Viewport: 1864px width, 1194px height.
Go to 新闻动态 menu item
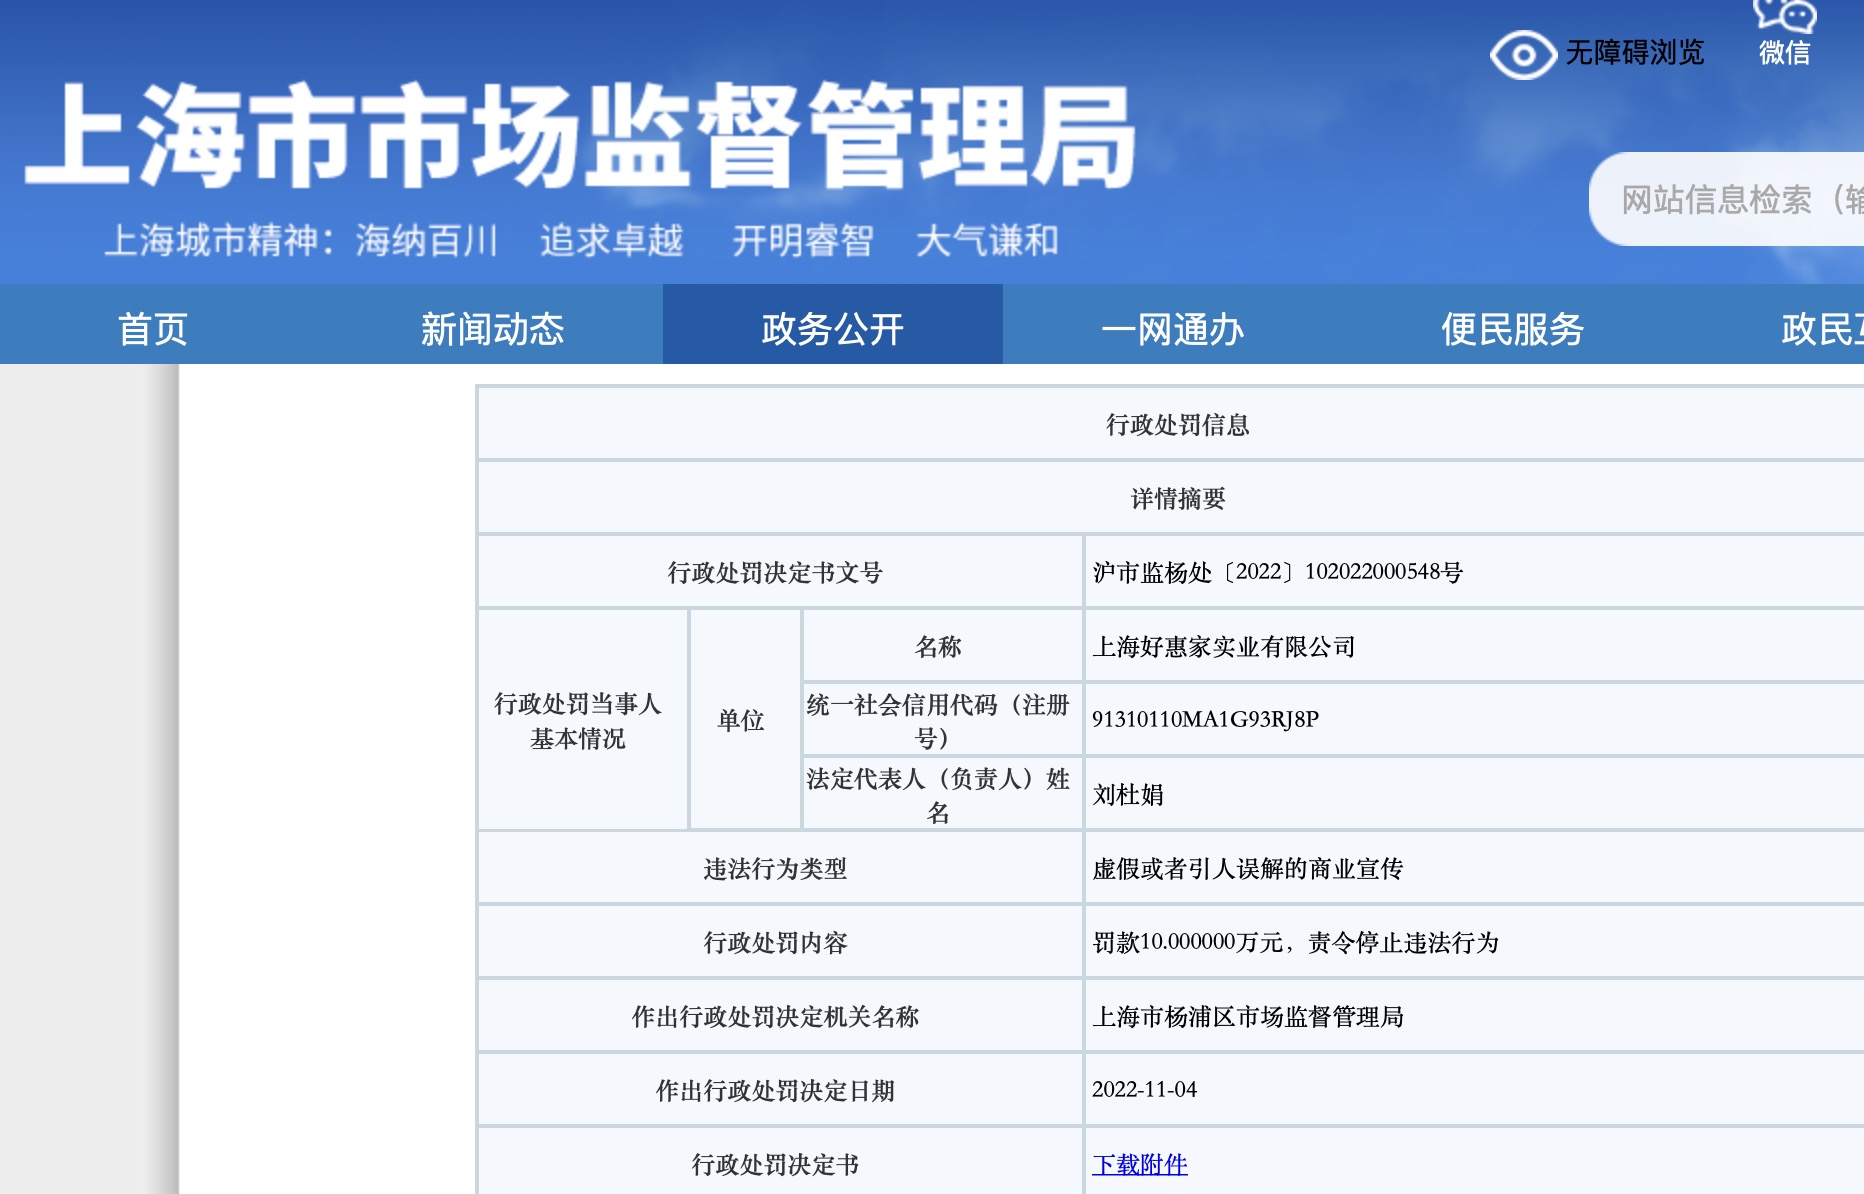(x=492, y=329)
